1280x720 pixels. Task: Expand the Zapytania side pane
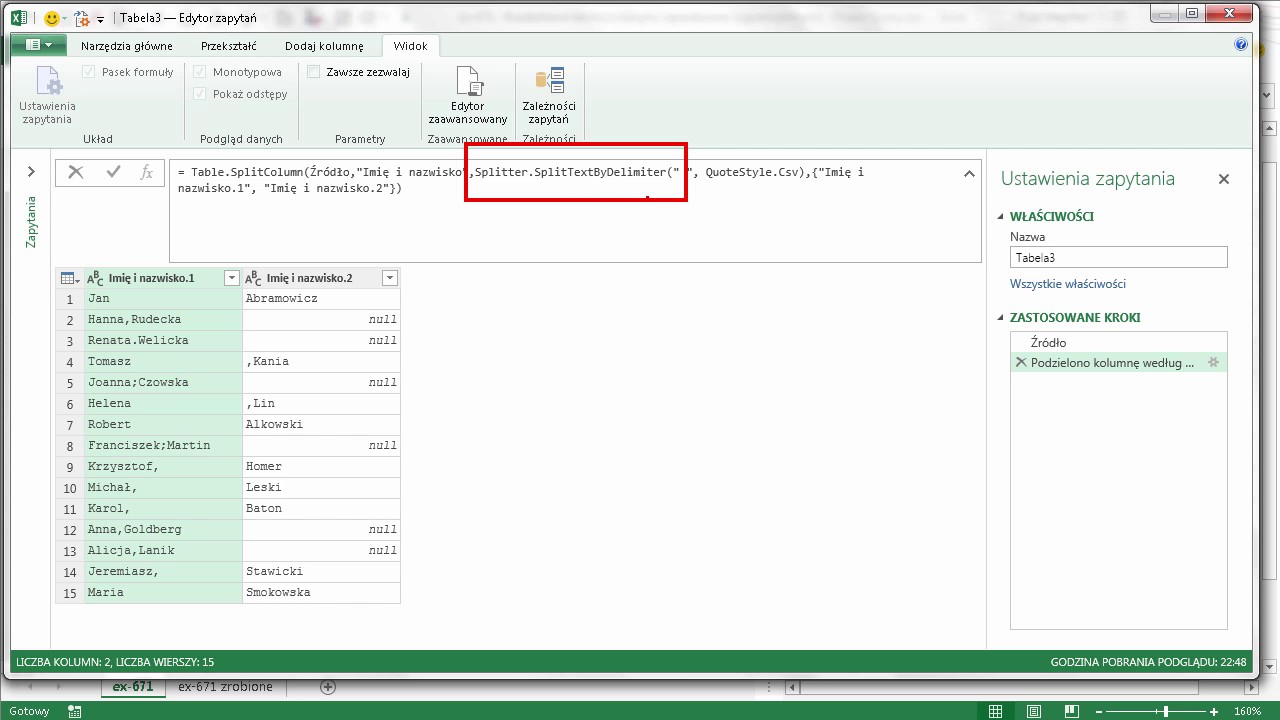click(31, 172)
